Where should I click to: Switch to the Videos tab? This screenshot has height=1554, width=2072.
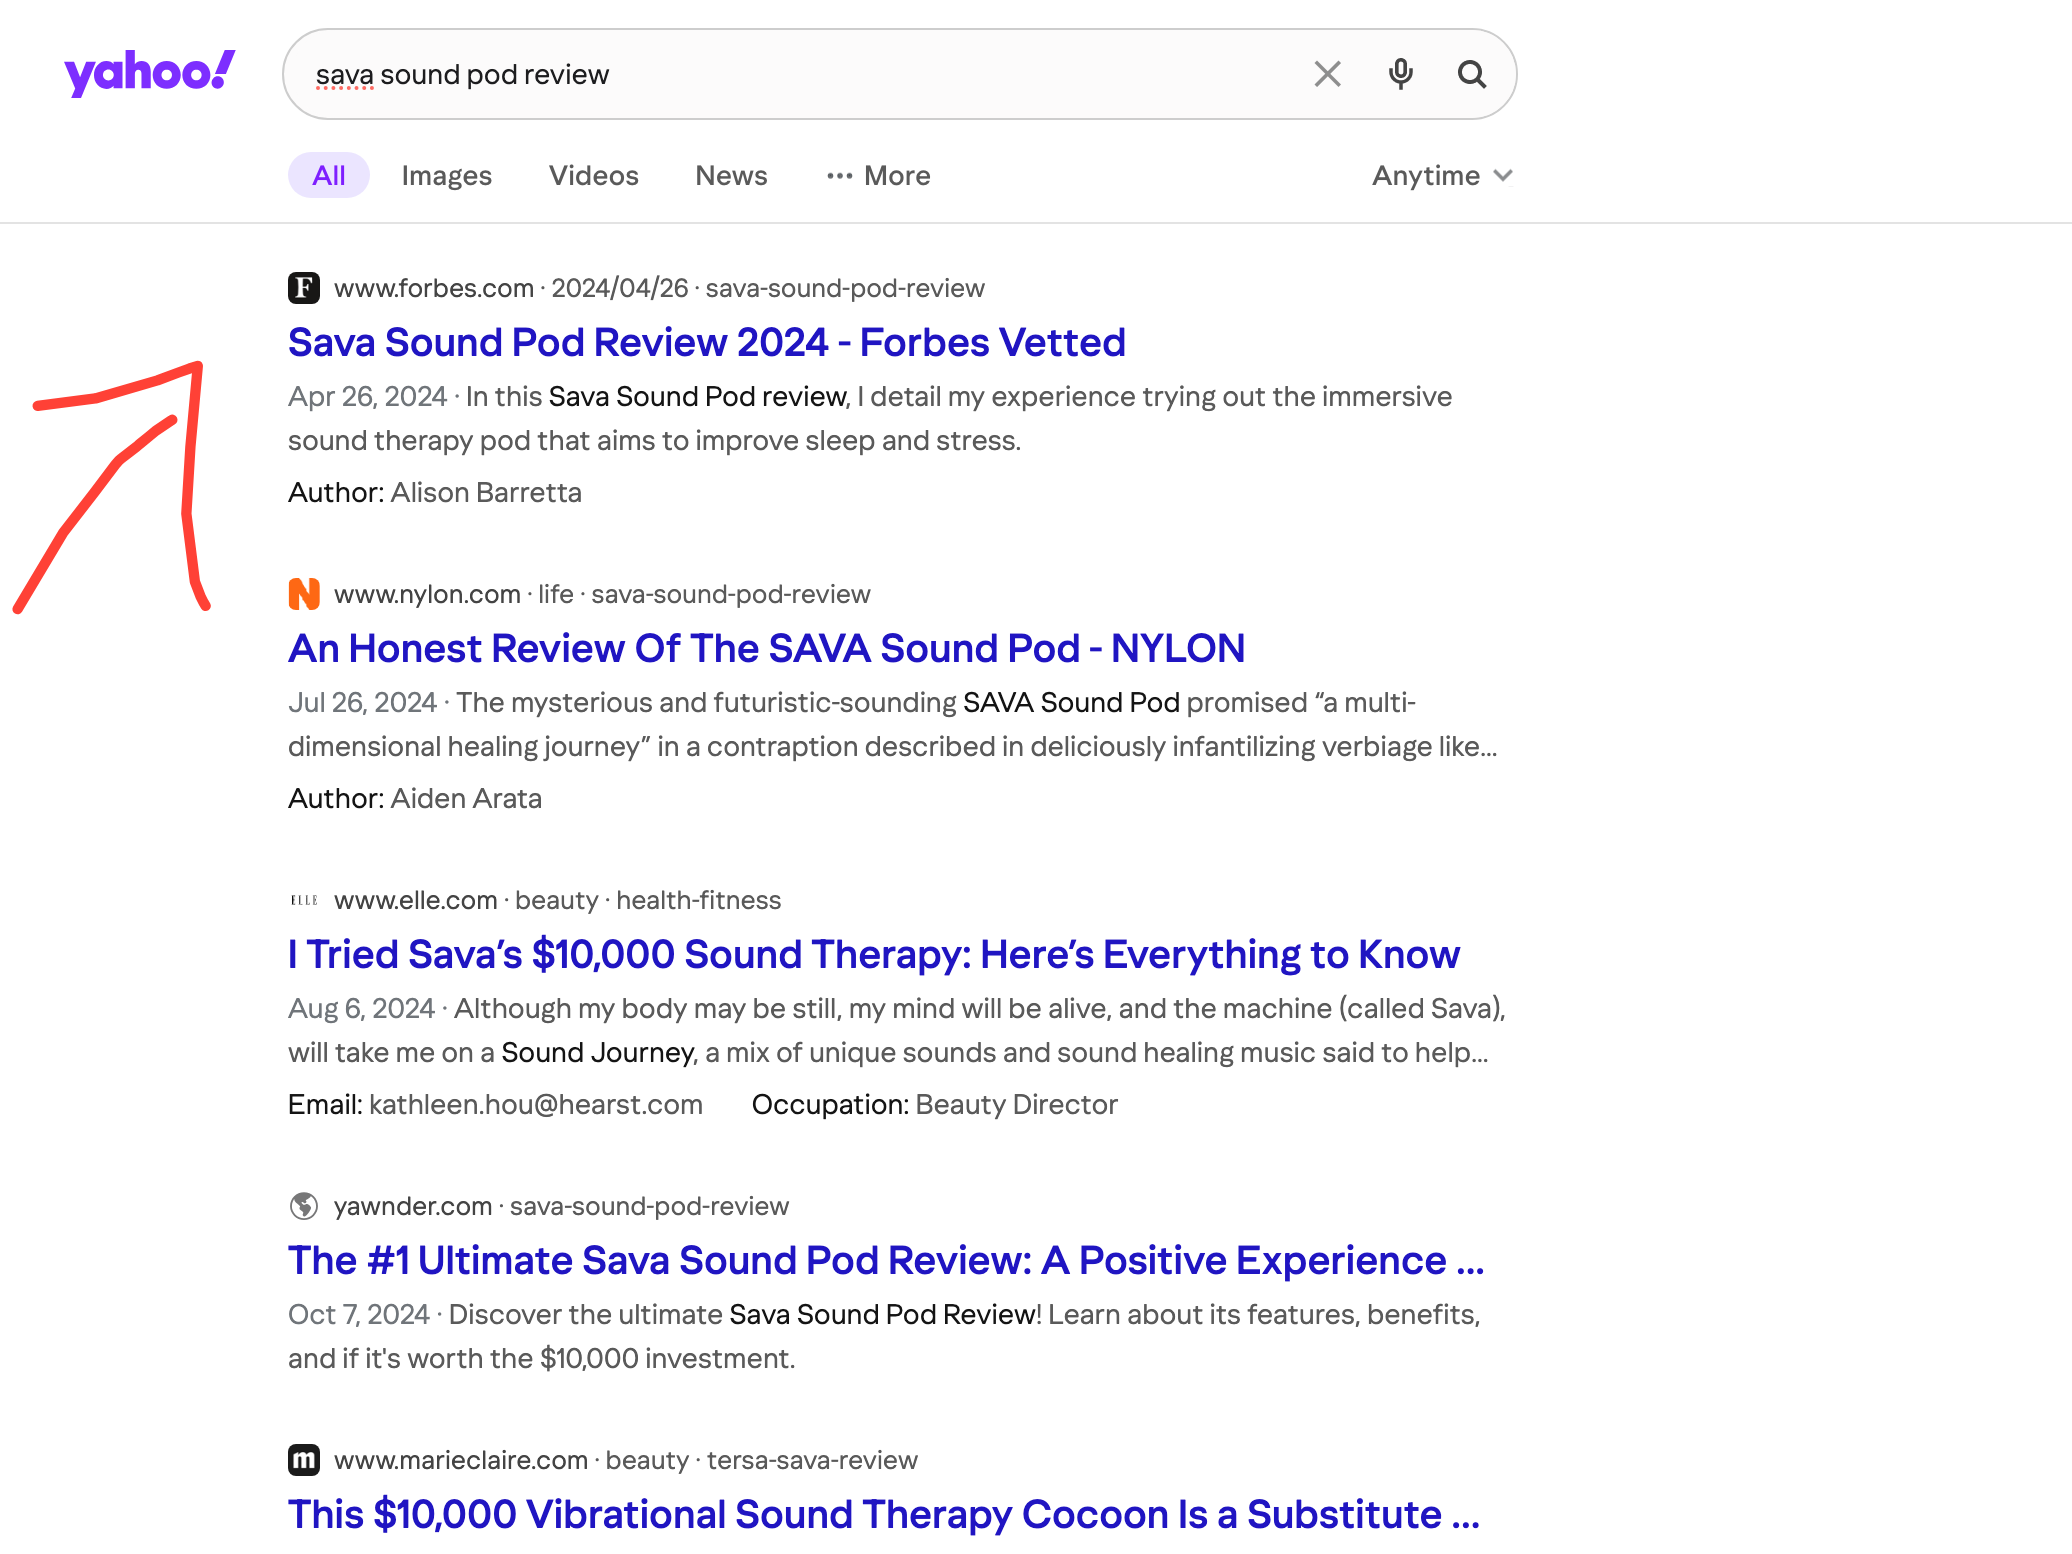pos(594,175)
